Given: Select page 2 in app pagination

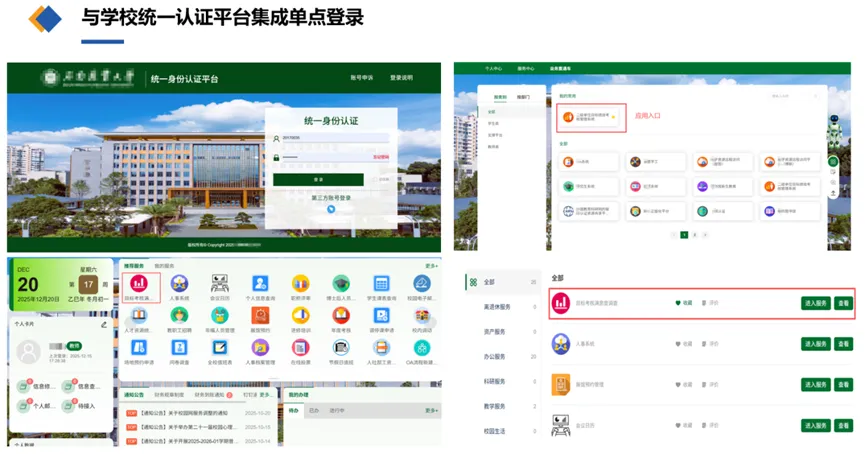Looking at the screenshot, I should click(695, 235).
